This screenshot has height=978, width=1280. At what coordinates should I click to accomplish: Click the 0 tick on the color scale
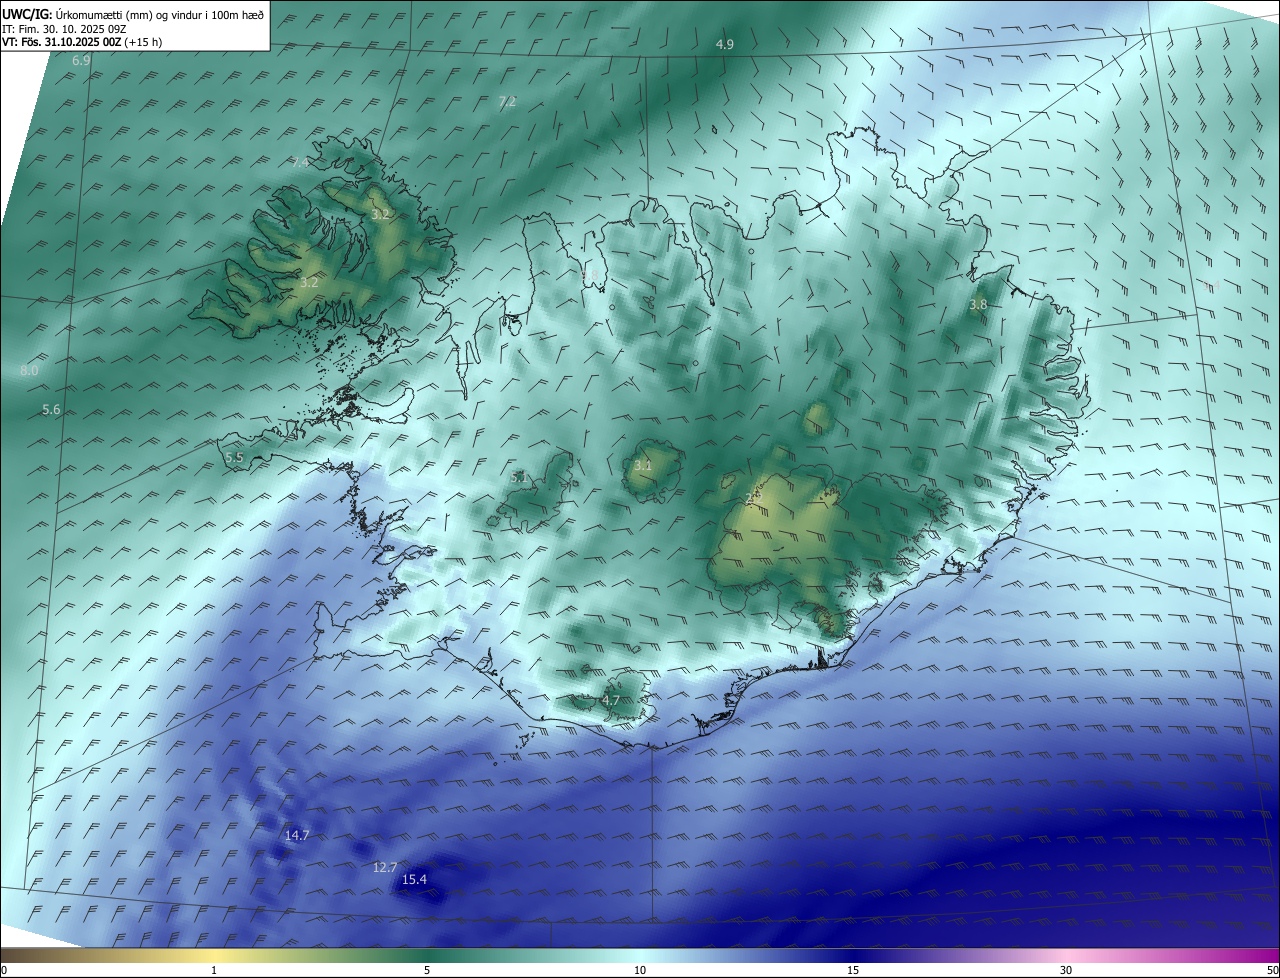pyautogui.click(x=4, y=971)
